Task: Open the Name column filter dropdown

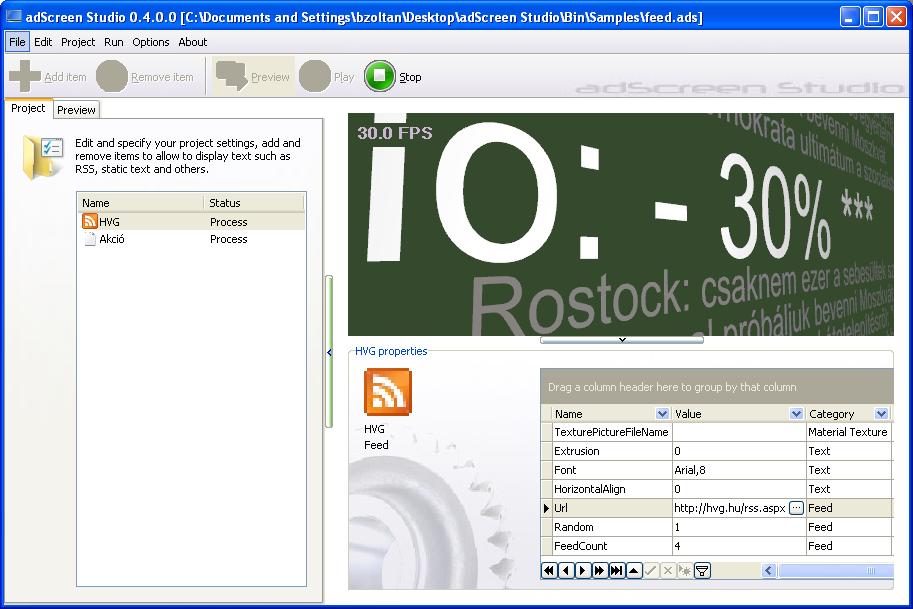Action: click(662, 413)
